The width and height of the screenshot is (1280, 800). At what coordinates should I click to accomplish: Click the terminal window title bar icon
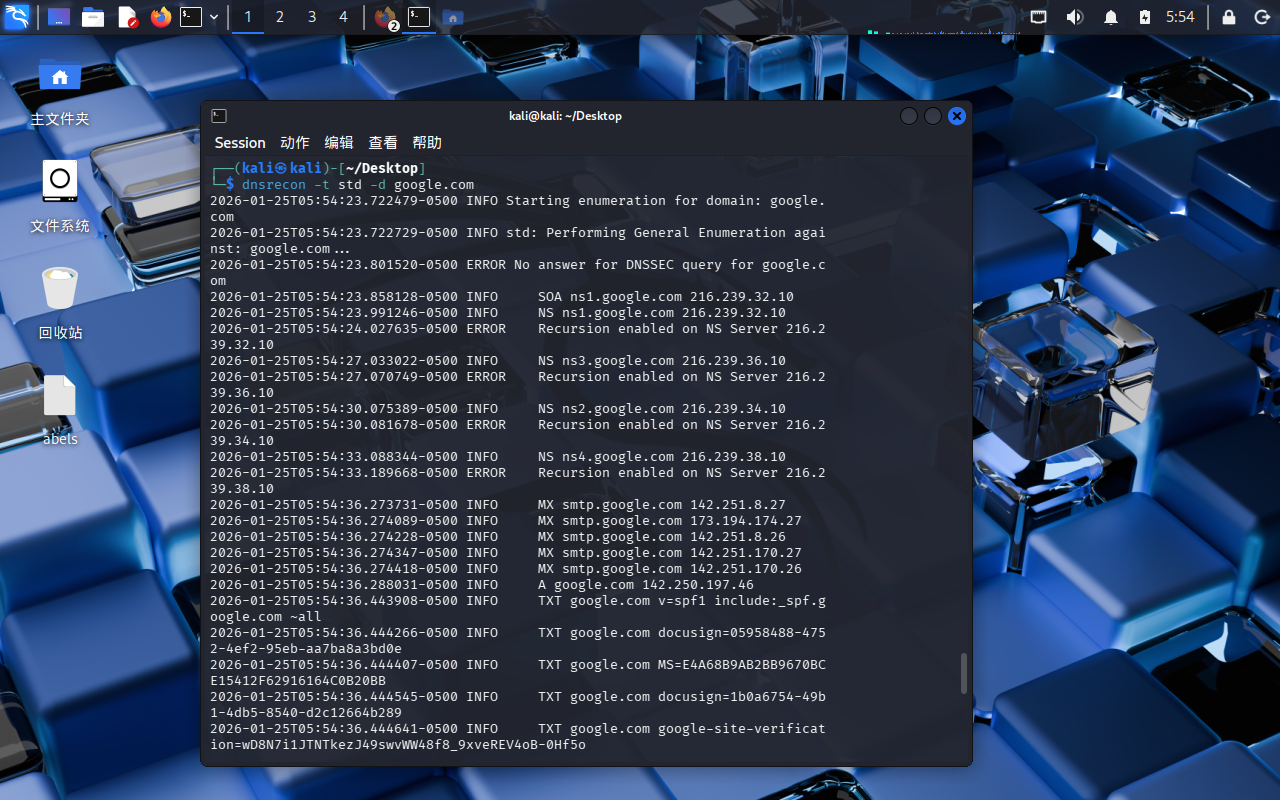pyautogui.click(x=219, y=116)
